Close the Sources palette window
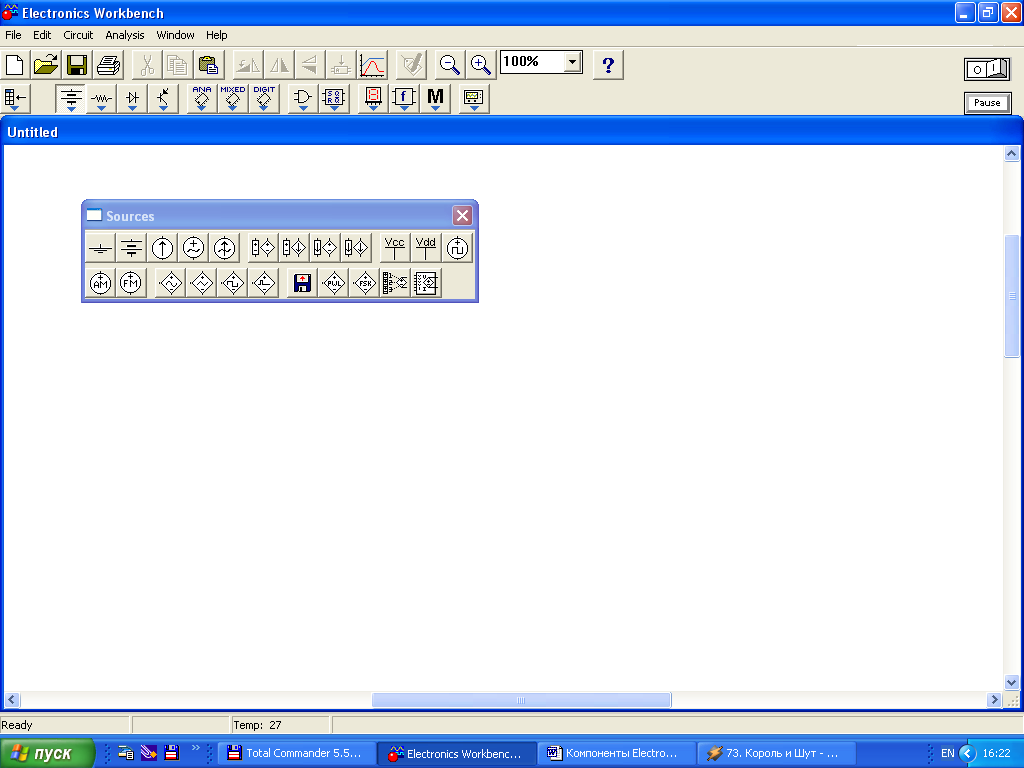 click(462, 216)
